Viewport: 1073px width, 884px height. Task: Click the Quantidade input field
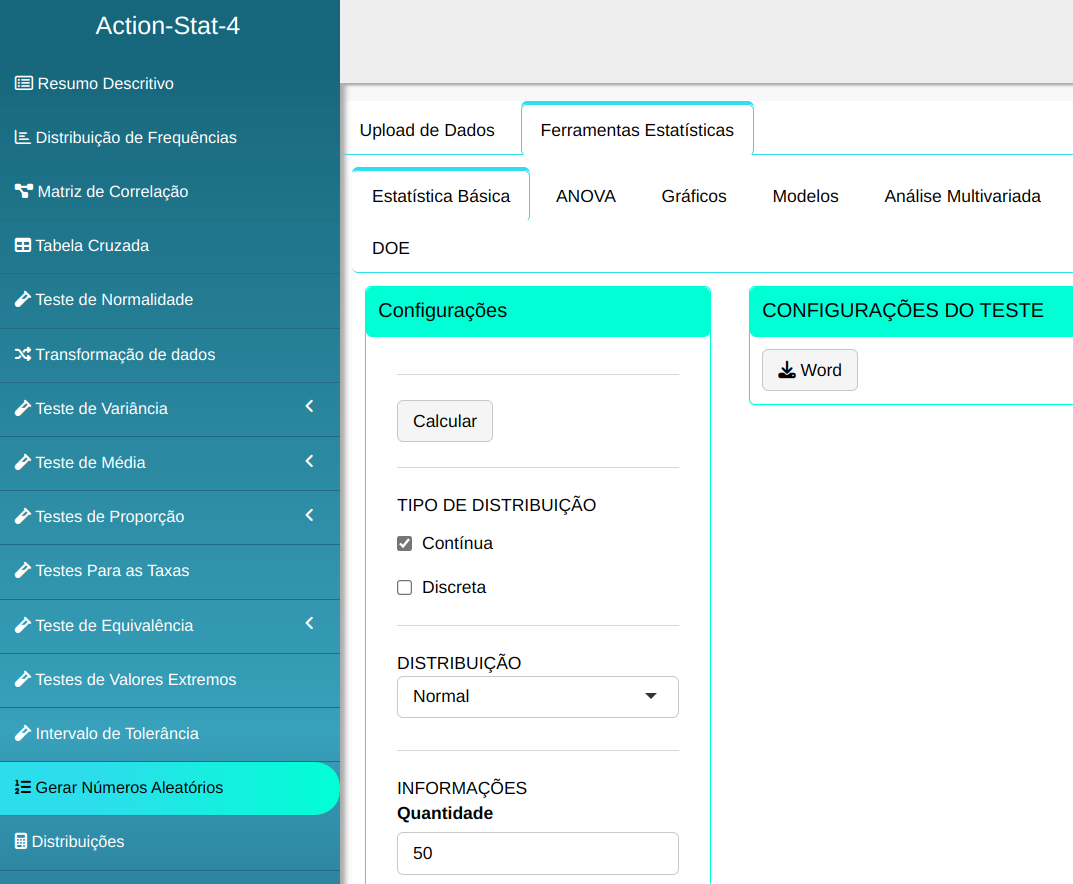pyautogui.click(x=537, y=854)
